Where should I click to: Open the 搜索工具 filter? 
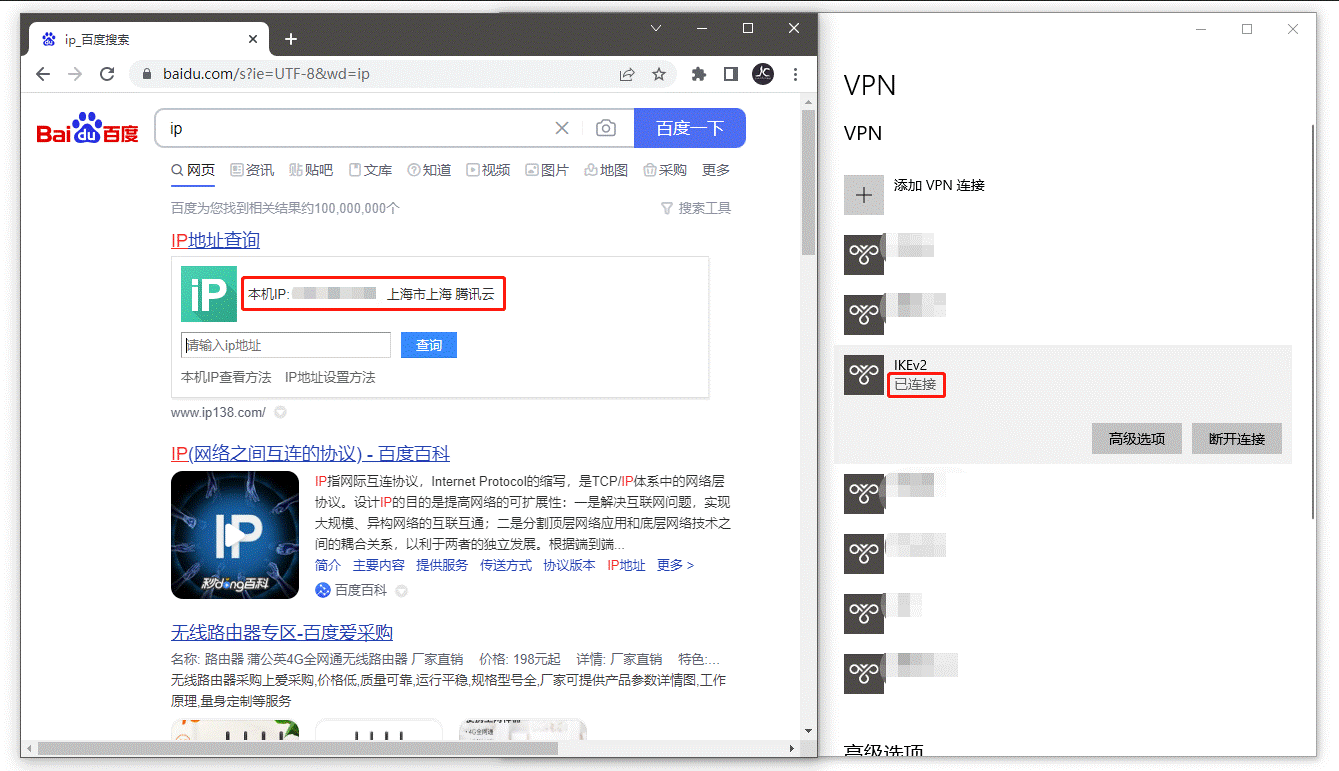point(696,208)
